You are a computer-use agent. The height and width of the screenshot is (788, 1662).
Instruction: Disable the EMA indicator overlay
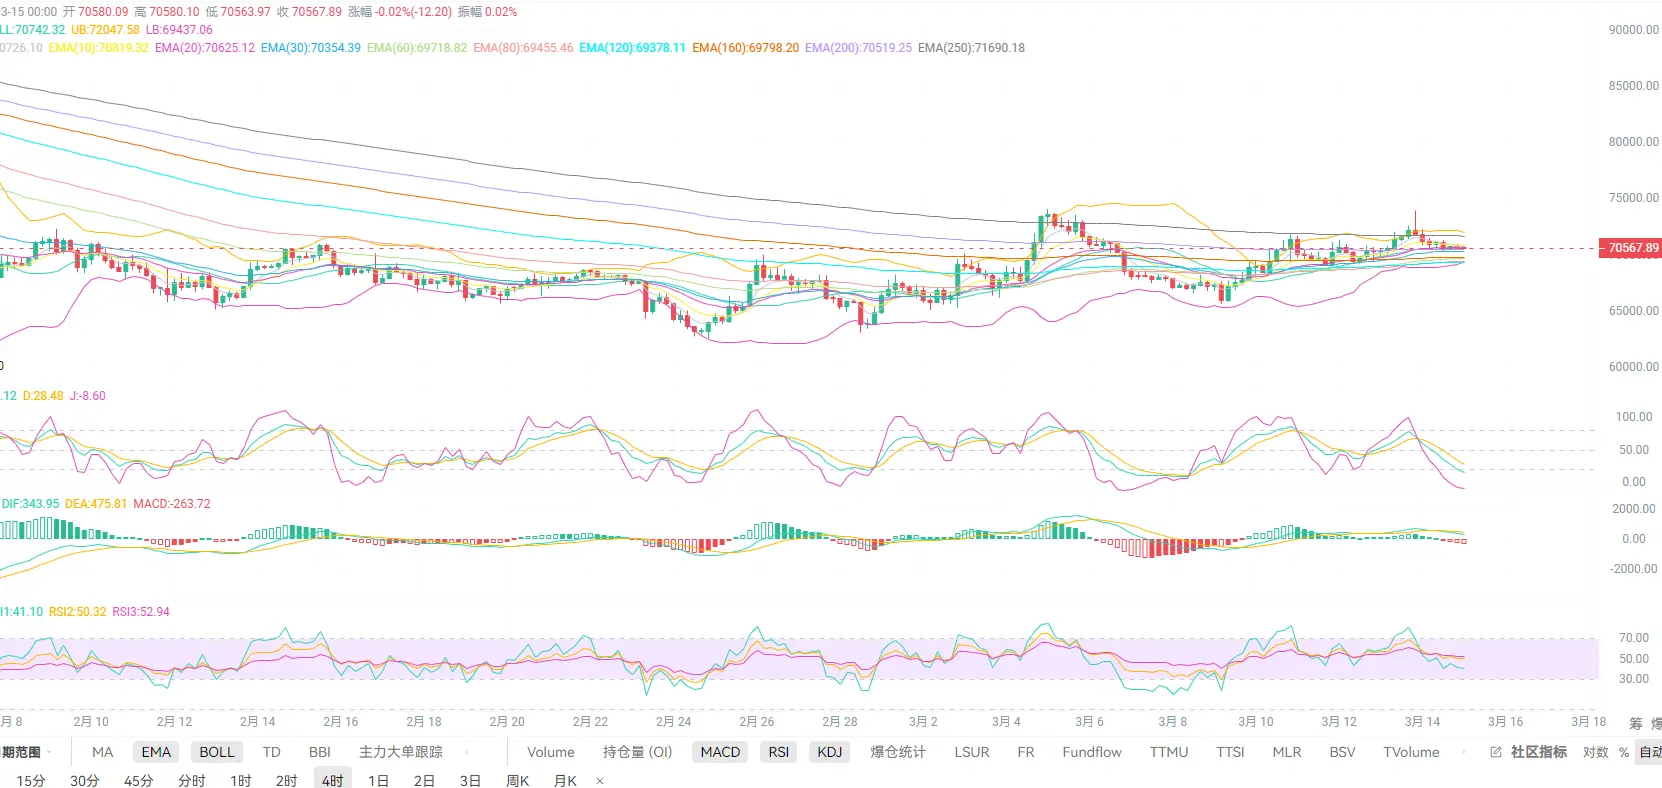(x=156, y=752)
